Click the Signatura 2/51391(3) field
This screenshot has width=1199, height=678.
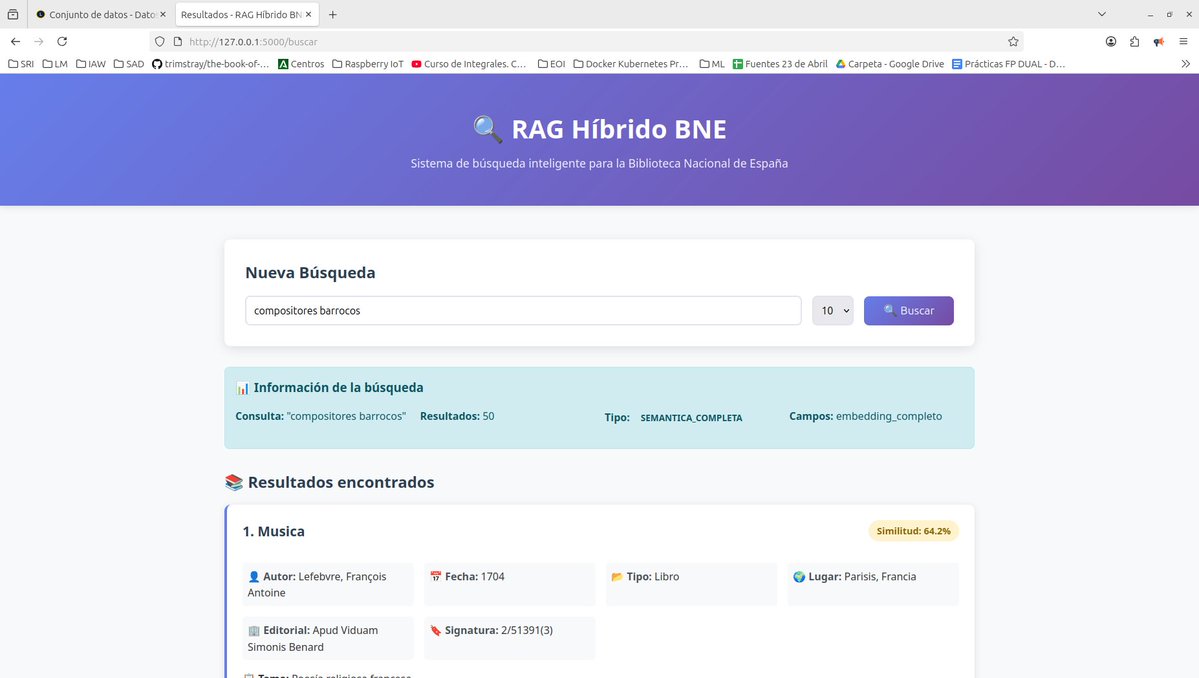509,638
